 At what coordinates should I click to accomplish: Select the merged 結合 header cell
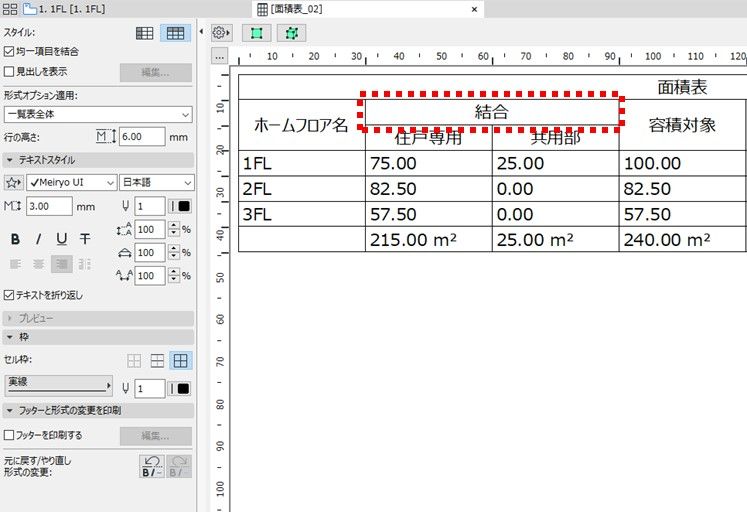[x=492, y=112]
